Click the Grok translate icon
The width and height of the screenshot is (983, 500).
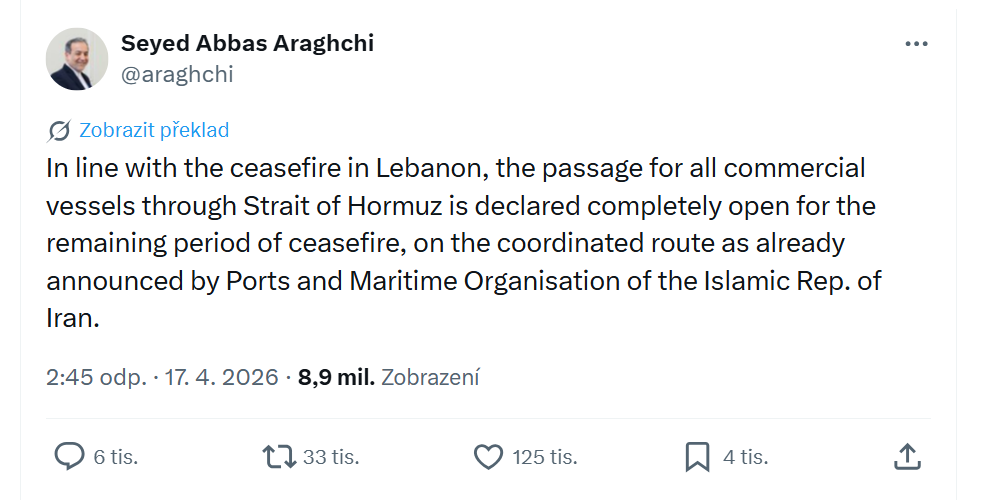coord(59,130)
